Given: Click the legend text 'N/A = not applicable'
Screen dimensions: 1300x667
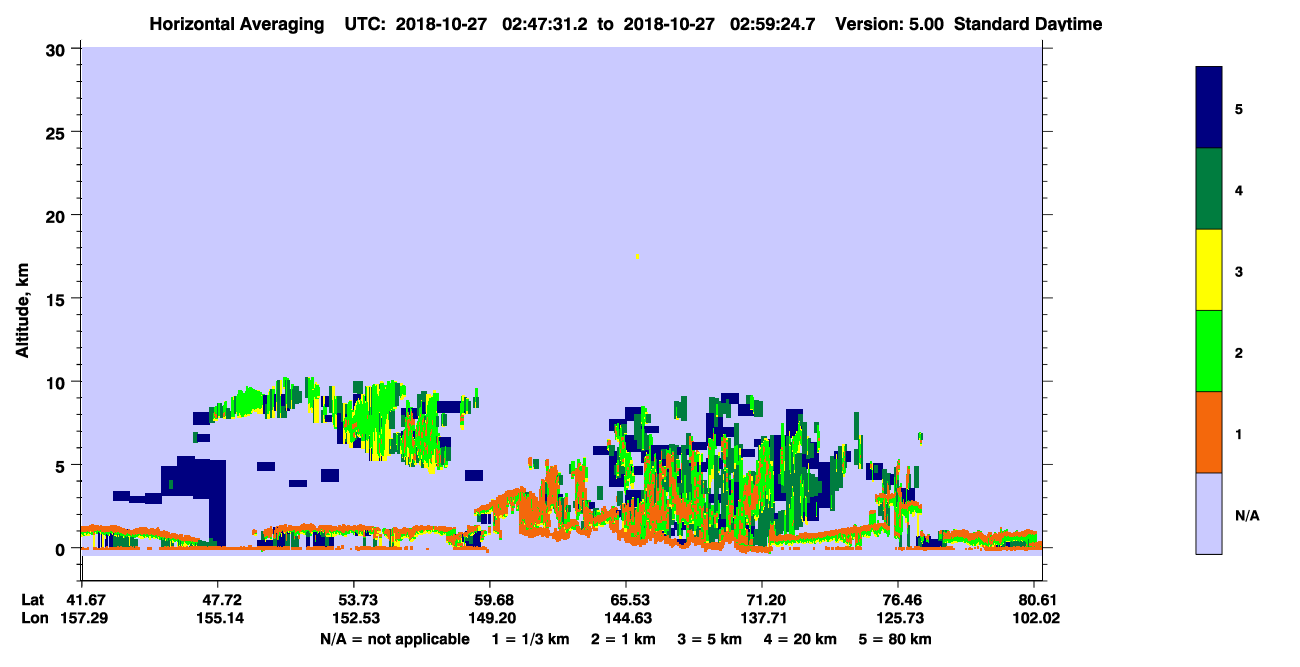Looking at the screenshot, I should coord(394,639).
